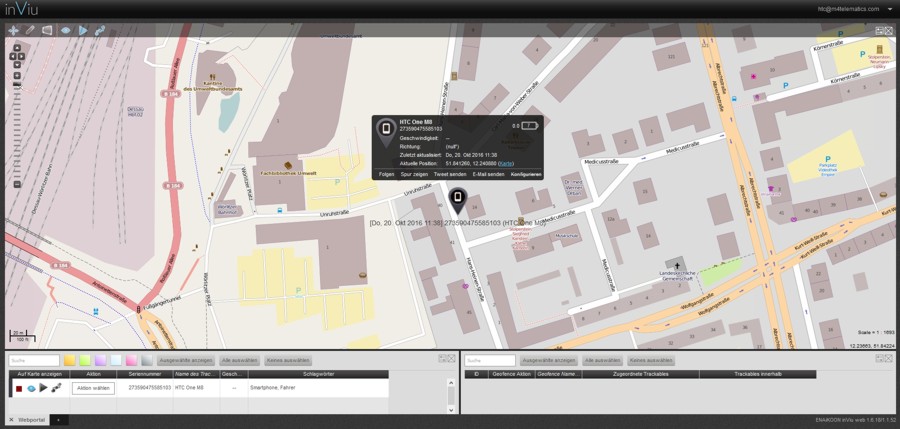Click Spur zeigen in the popup
The height and width of the screenshot is (429, 900).
(414, 173)
